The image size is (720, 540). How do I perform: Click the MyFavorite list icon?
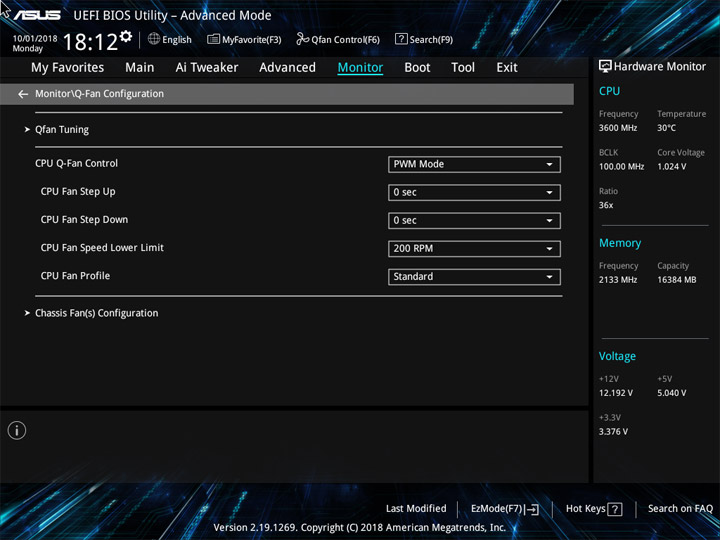tap(213, 39)
